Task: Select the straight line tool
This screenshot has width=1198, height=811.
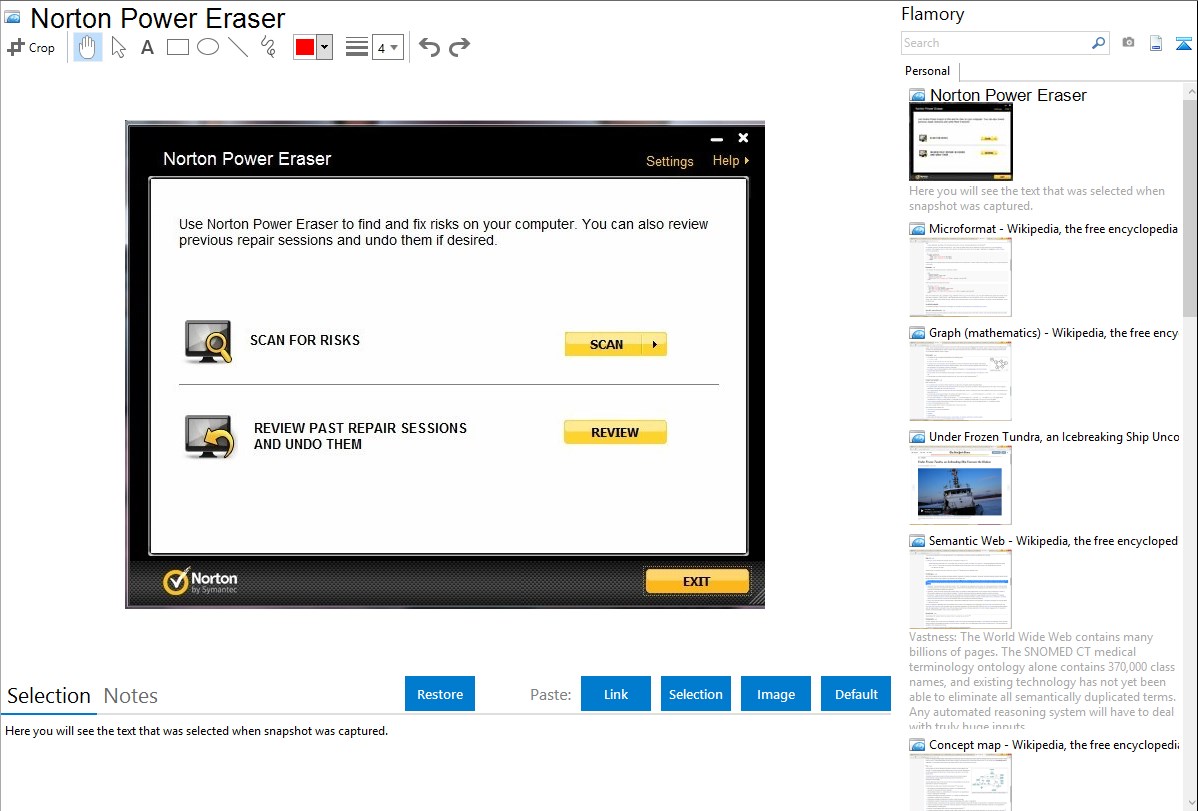Action: [x=238, y=47]
